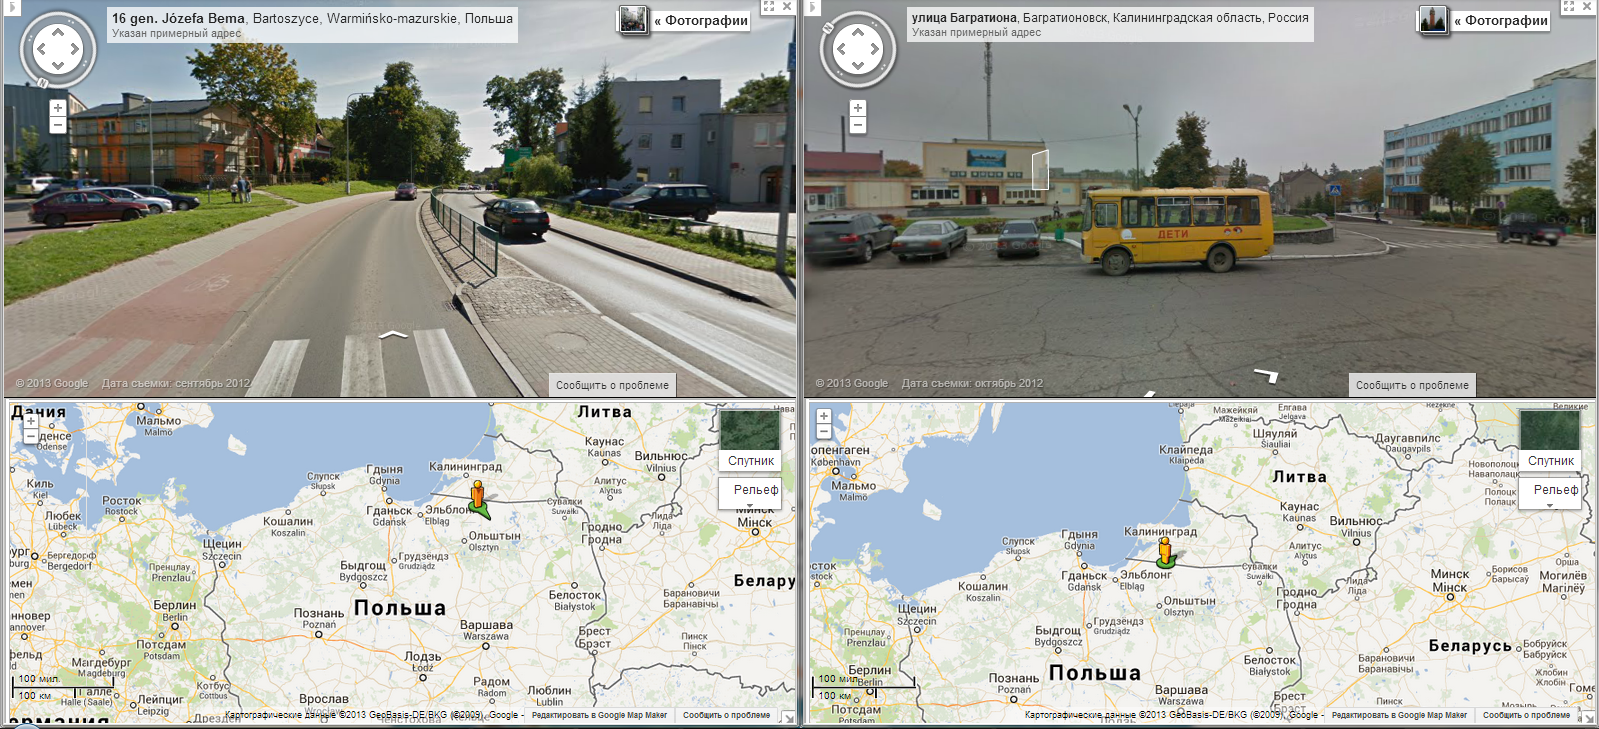
Task: Click Сообщить о проблеме in left panorama
Action: click(612, 385)
